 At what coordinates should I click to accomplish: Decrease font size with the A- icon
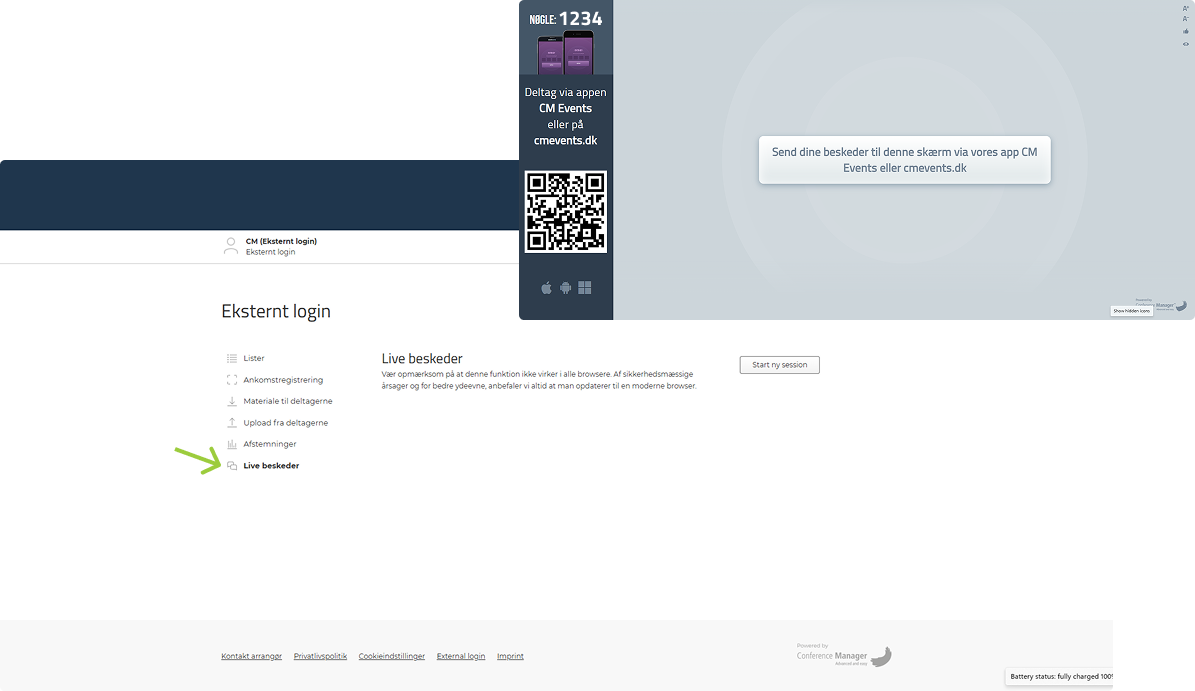1185,19
